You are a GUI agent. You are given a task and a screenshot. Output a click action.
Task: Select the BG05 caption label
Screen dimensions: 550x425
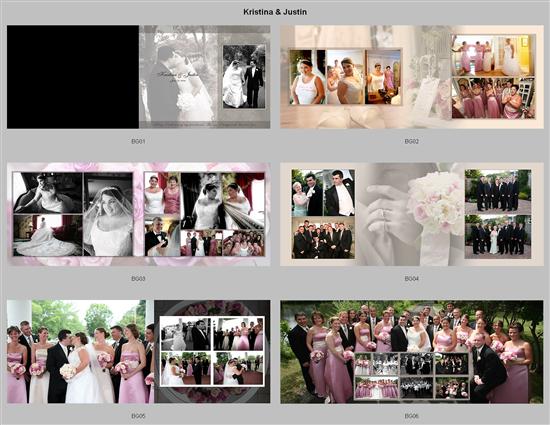(138, 416)
